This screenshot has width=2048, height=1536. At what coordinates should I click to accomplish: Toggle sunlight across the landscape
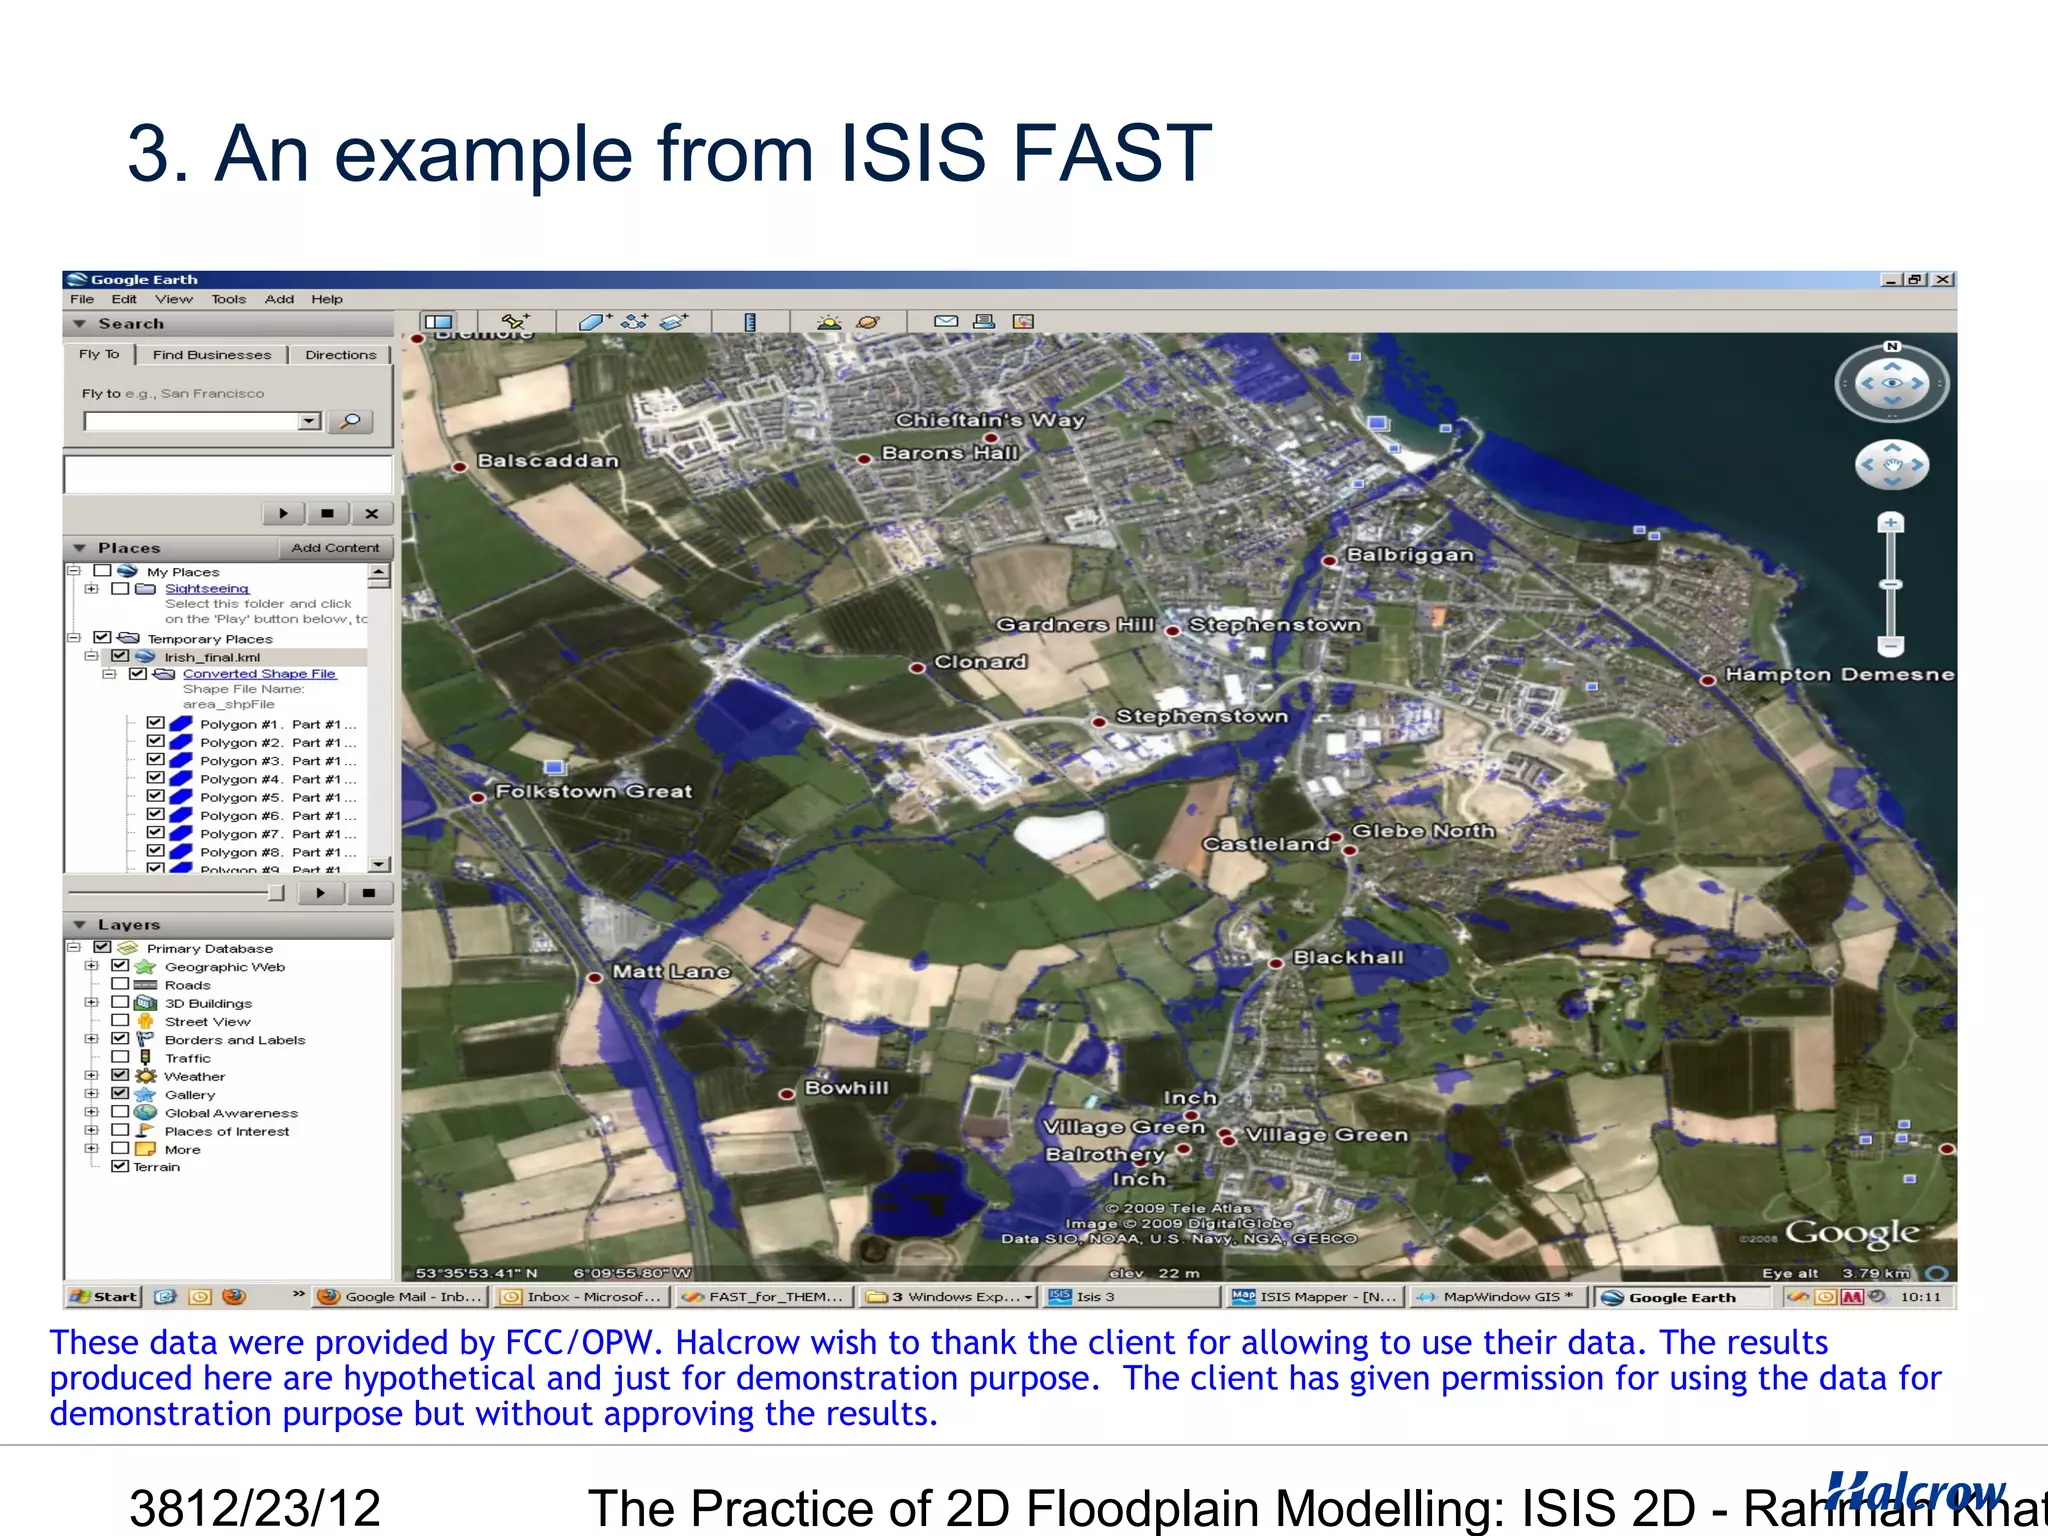[x=829, y=321]
